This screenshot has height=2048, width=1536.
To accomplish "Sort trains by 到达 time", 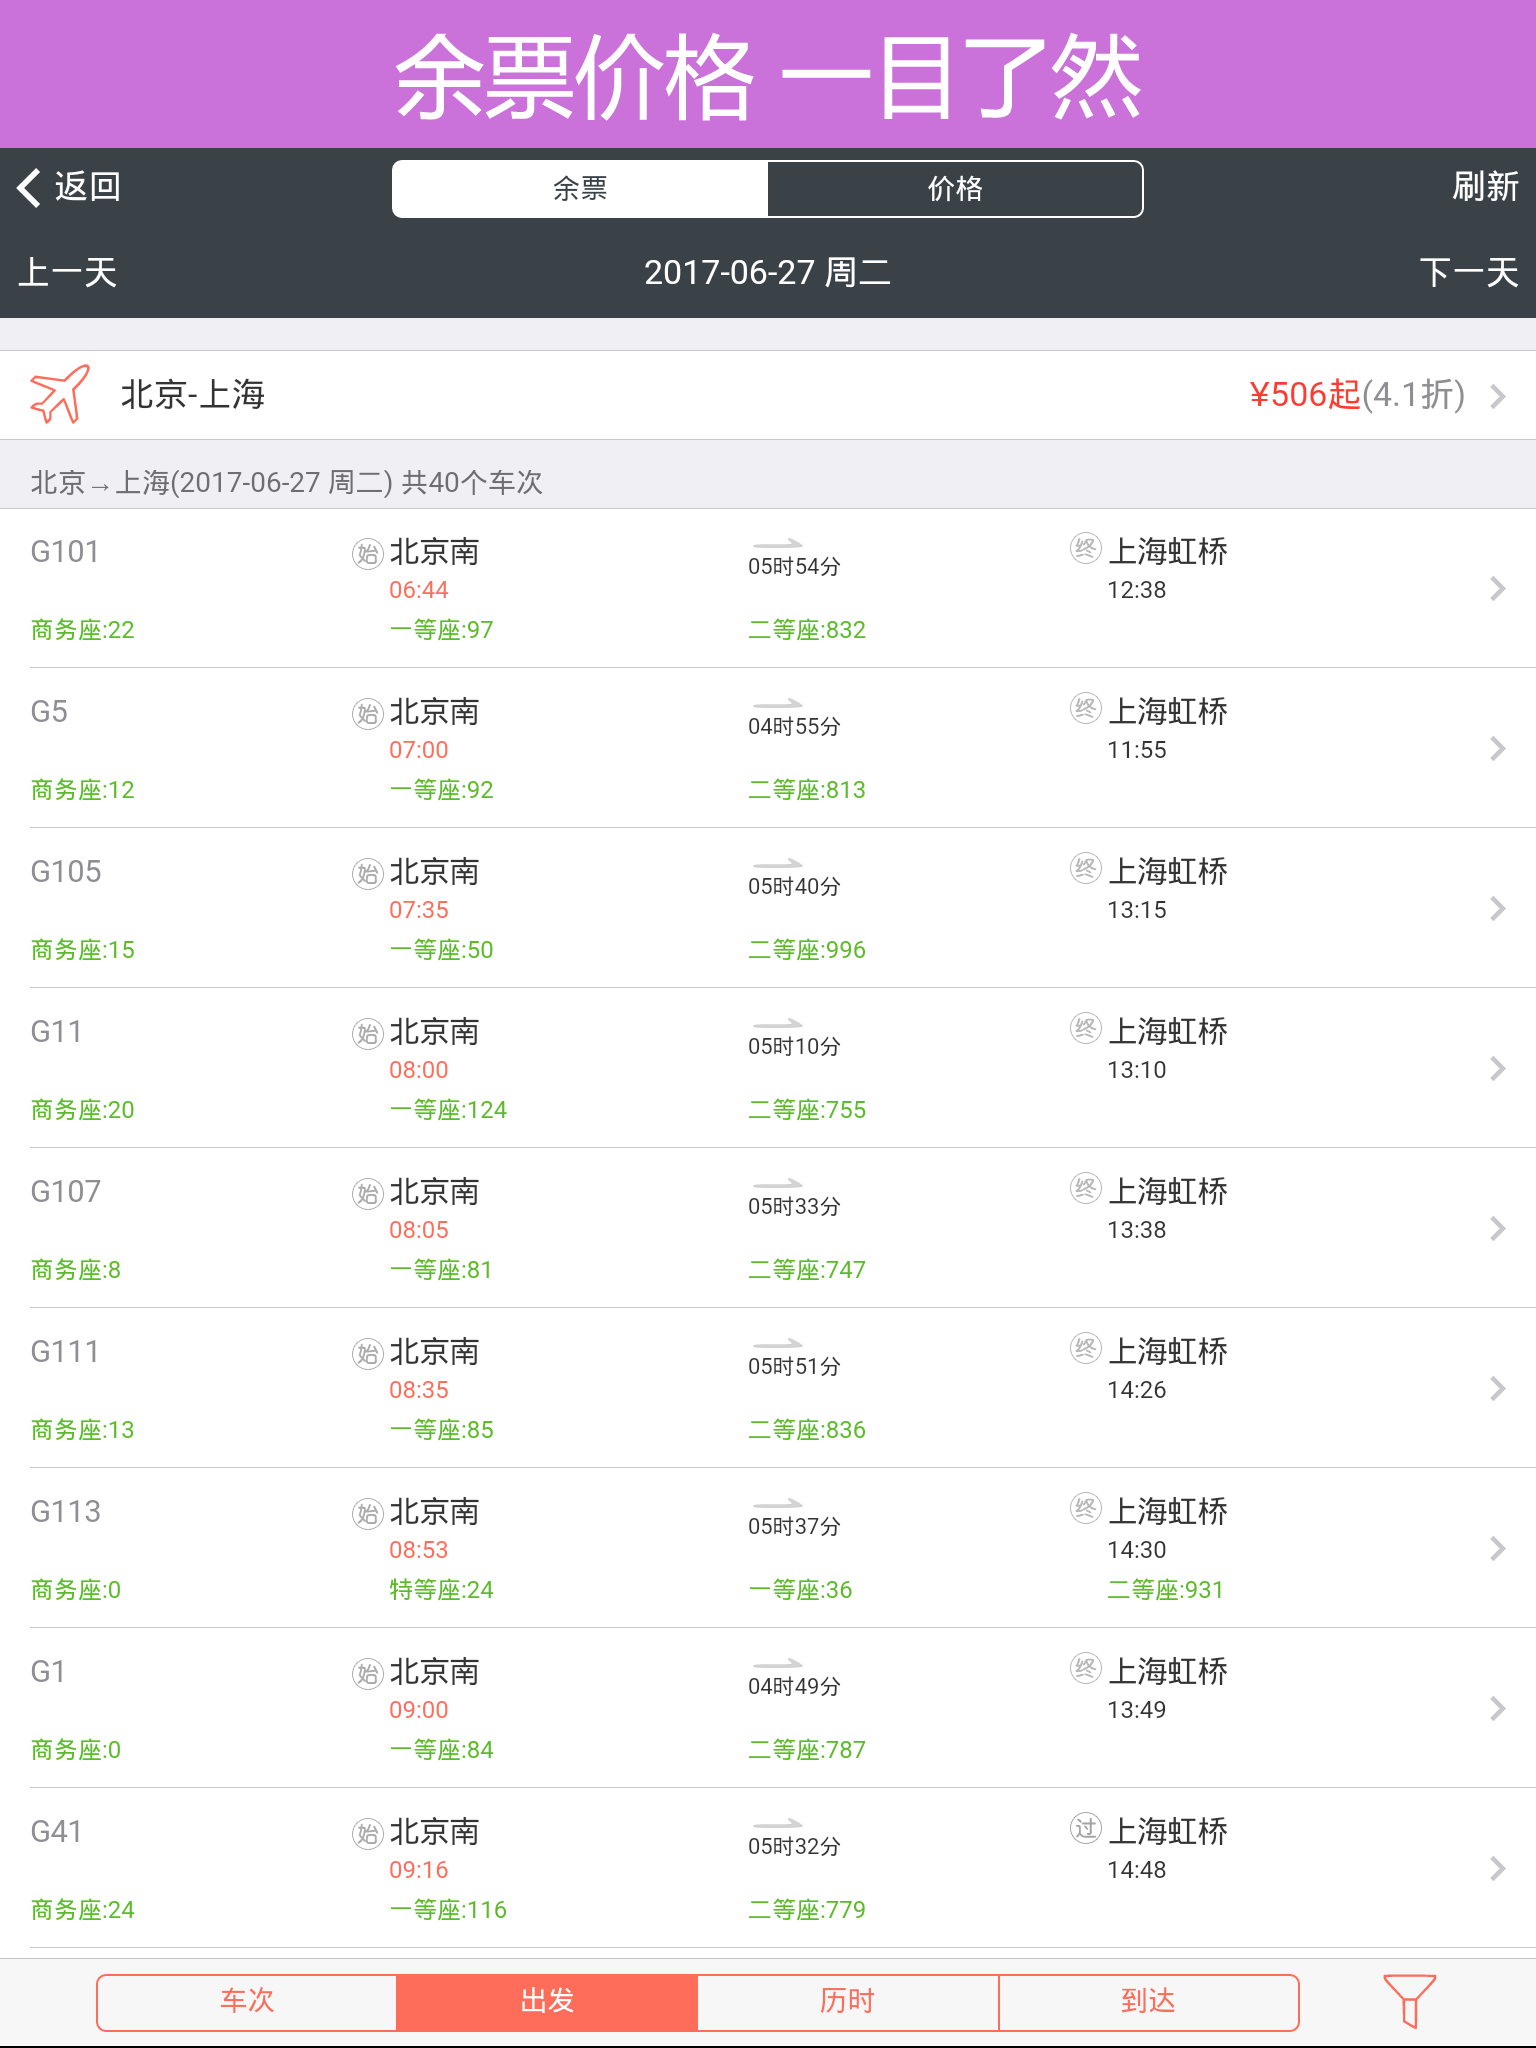I will (1149, 2002).
